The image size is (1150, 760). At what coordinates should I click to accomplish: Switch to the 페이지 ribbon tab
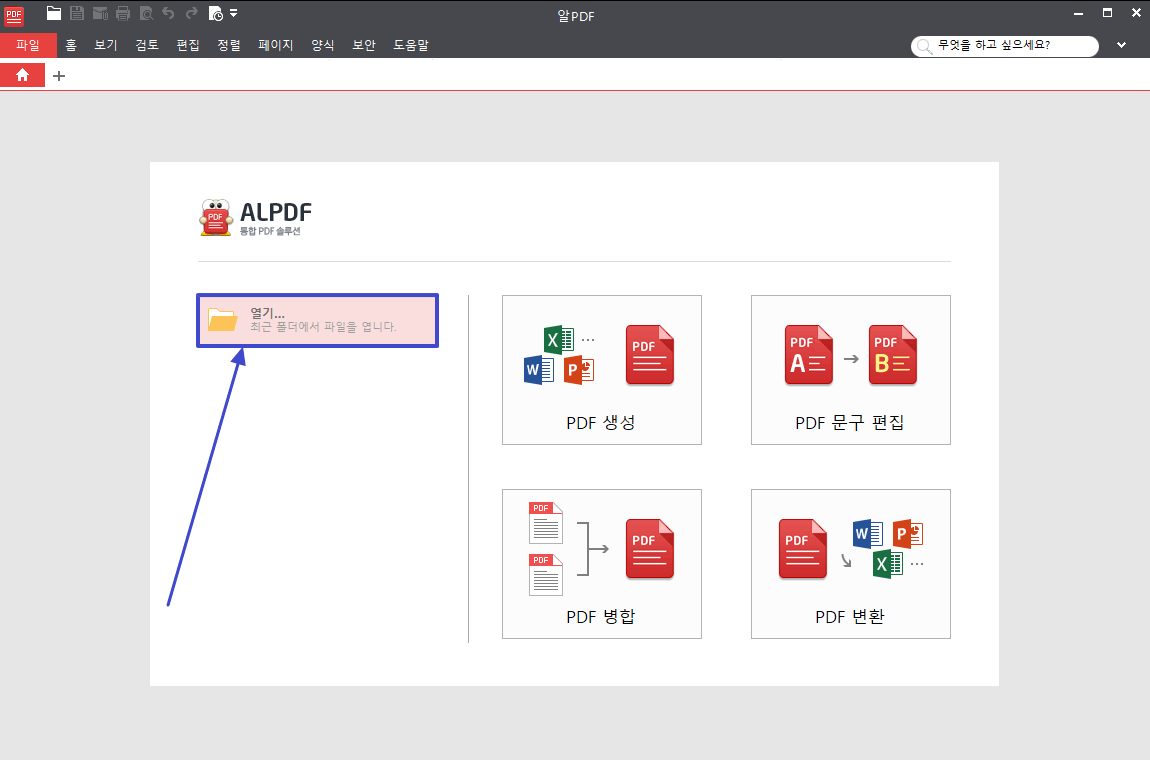point(276,45)
